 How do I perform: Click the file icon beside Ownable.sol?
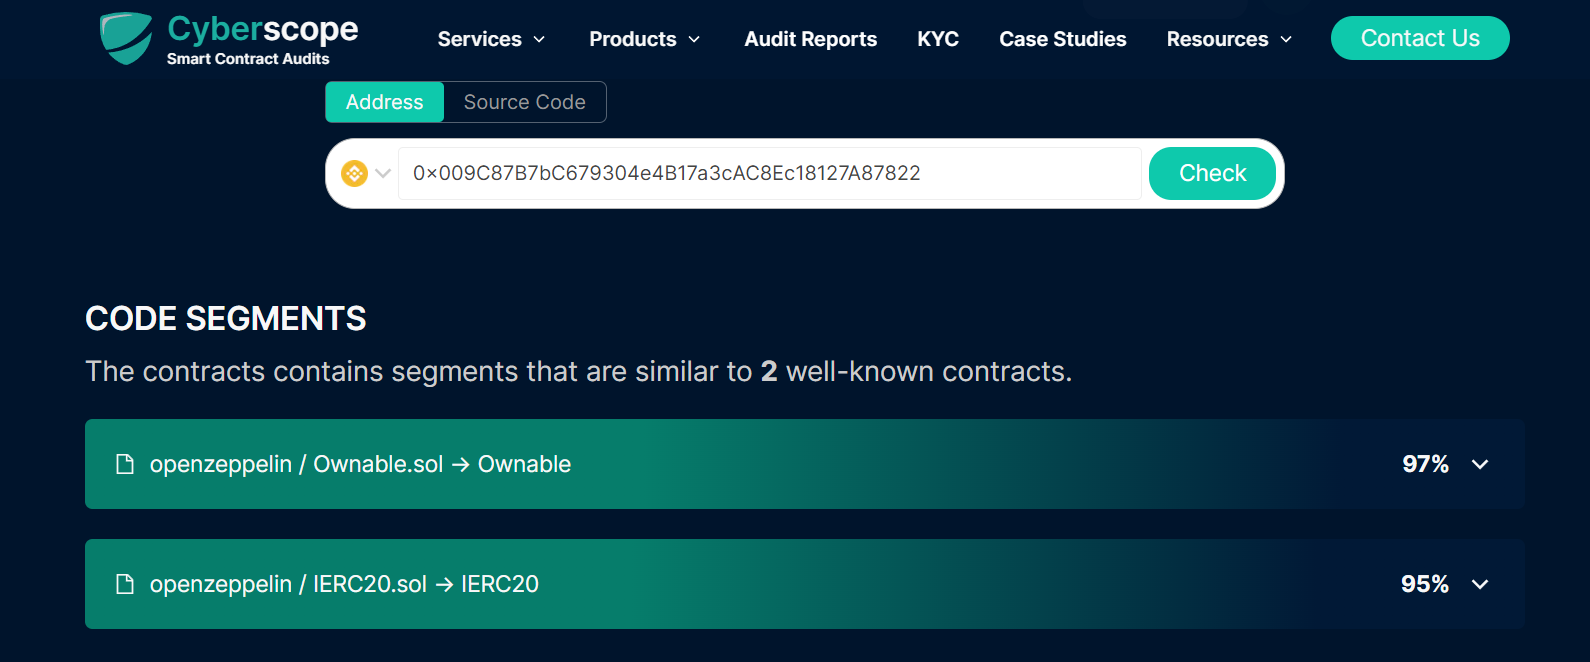[125, 464]
